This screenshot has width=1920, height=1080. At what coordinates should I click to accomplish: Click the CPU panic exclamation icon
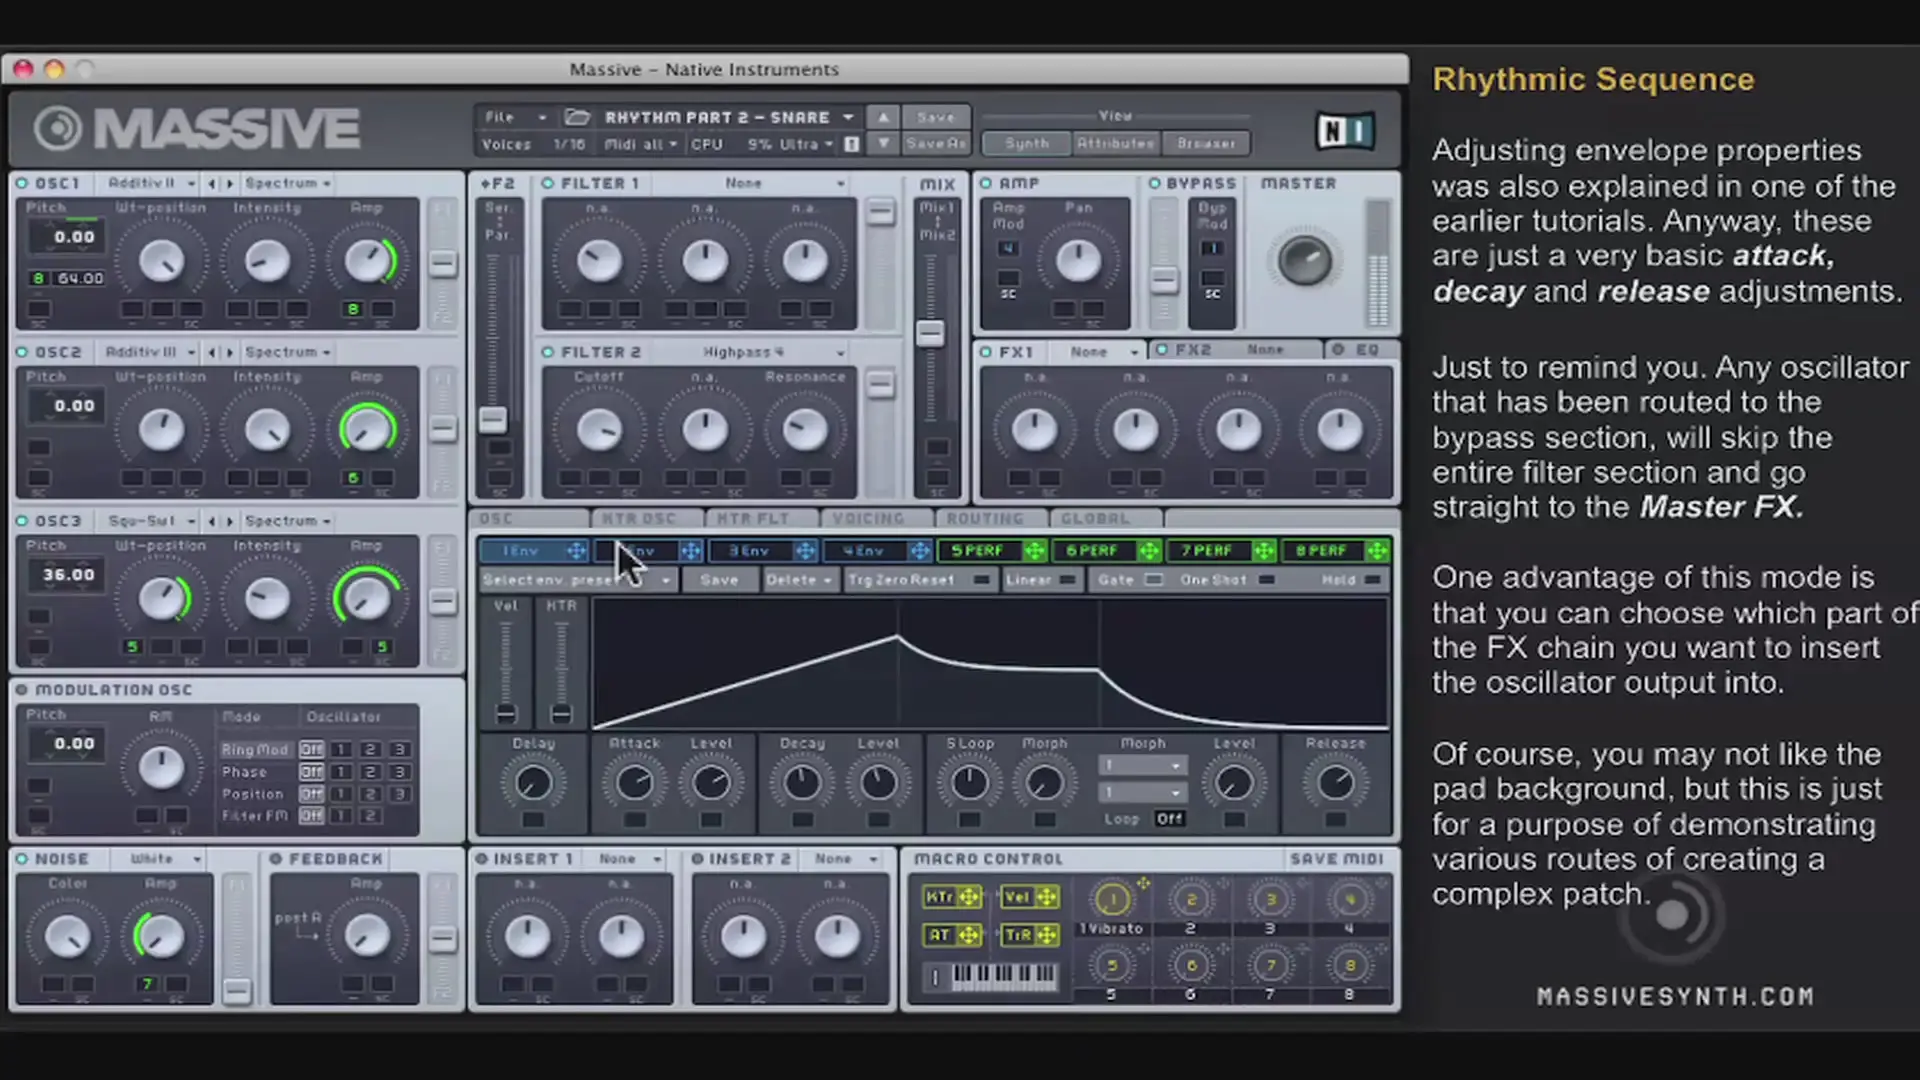pos(852,144)
